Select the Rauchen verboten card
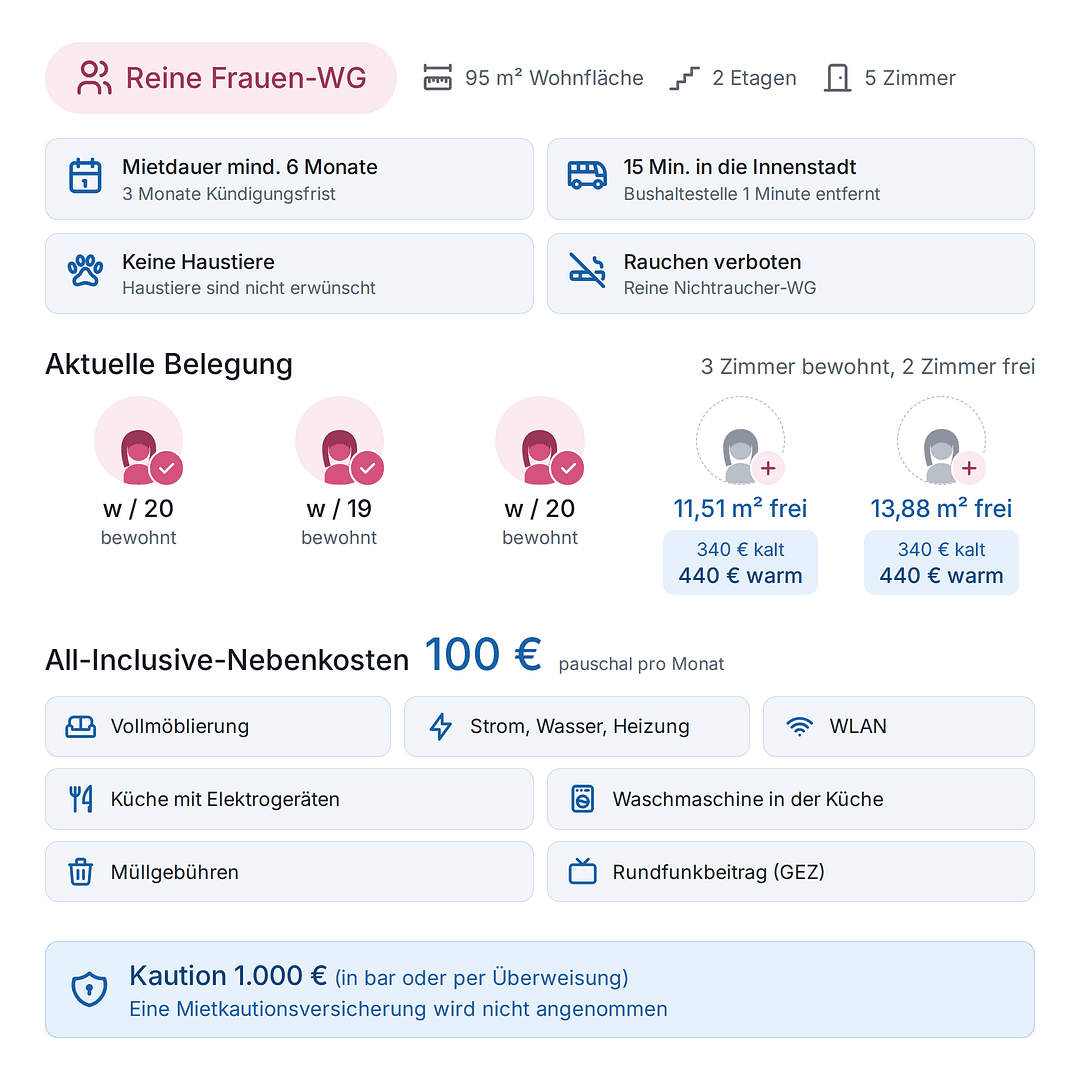The width and height of the screenshot is (1080, 1080). click(791, 273)
